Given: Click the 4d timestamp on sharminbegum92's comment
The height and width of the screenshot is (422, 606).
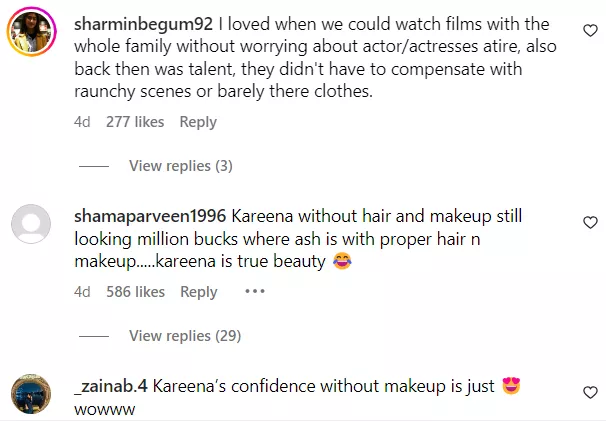Looking at the screenshot, I should pyautogui.click(x=82, y=122).
